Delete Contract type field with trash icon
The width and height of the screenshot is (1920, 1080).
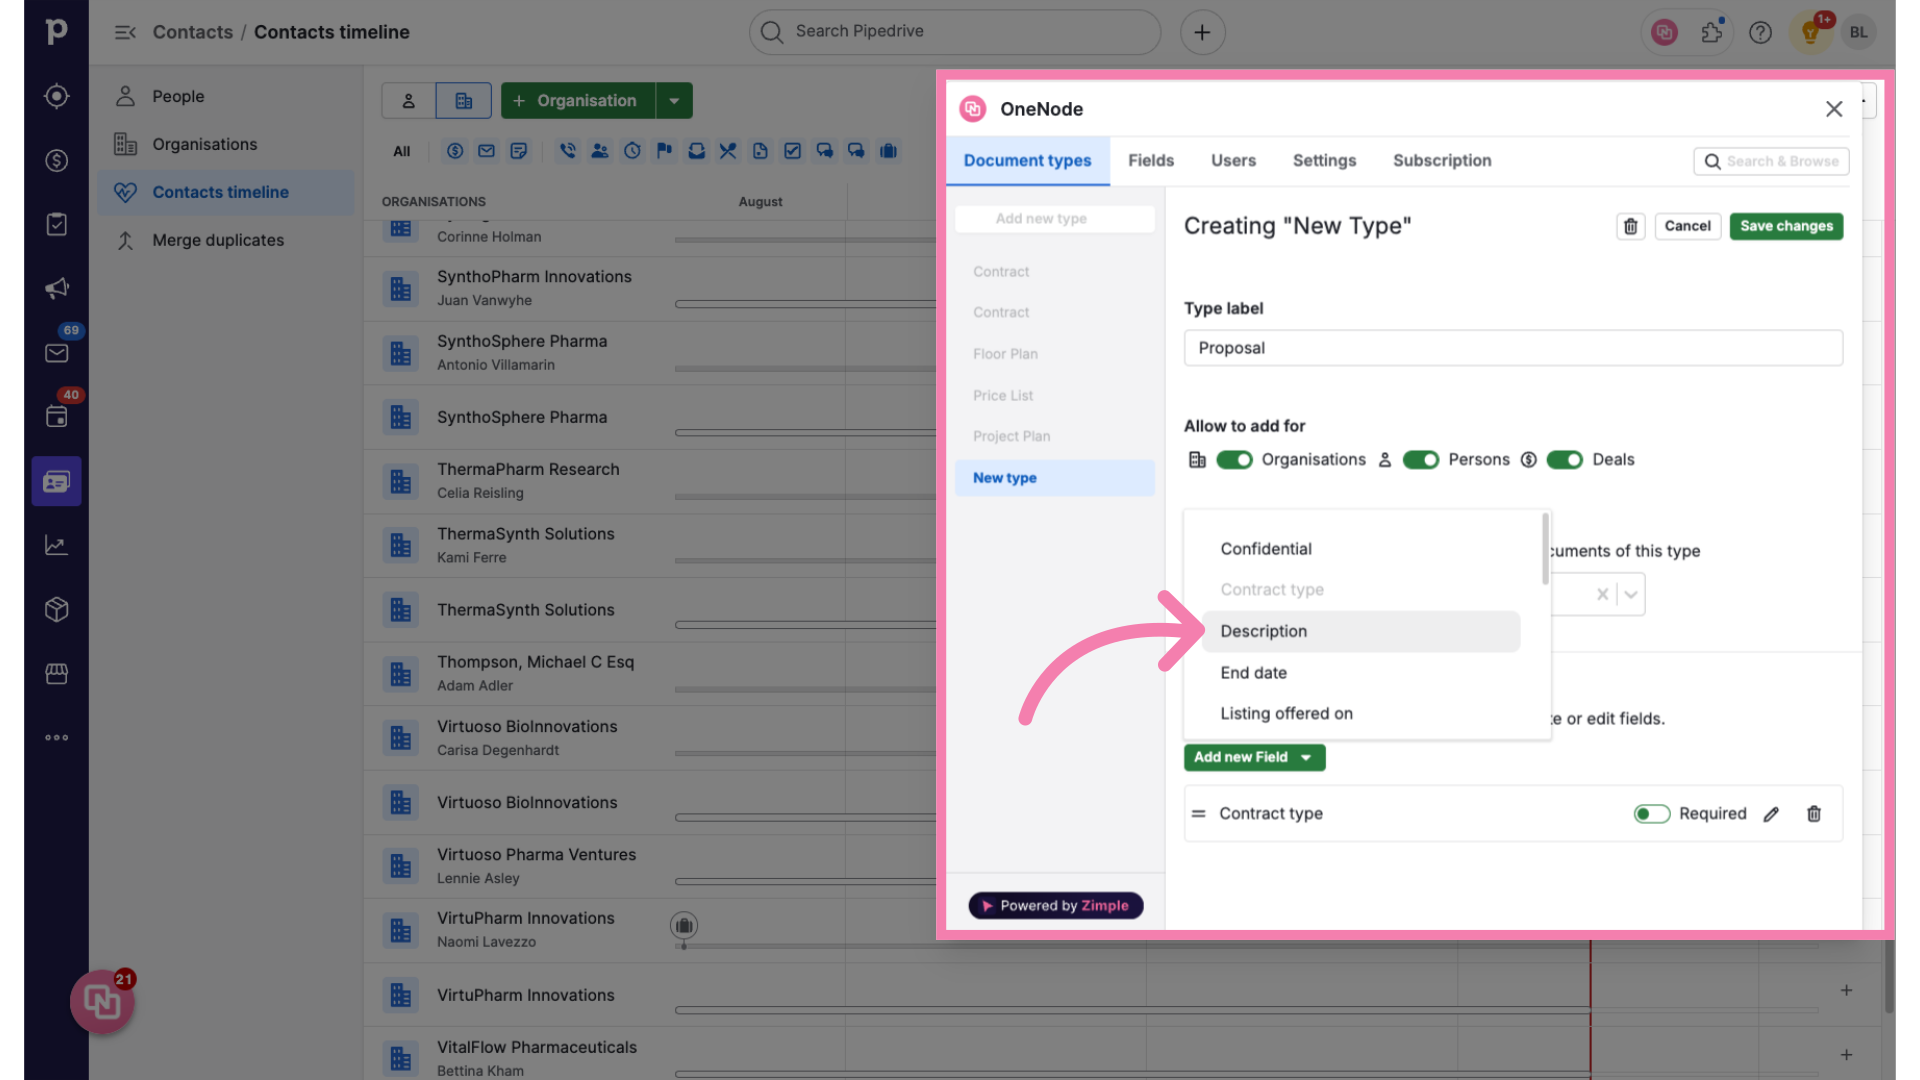(1814, 814)
